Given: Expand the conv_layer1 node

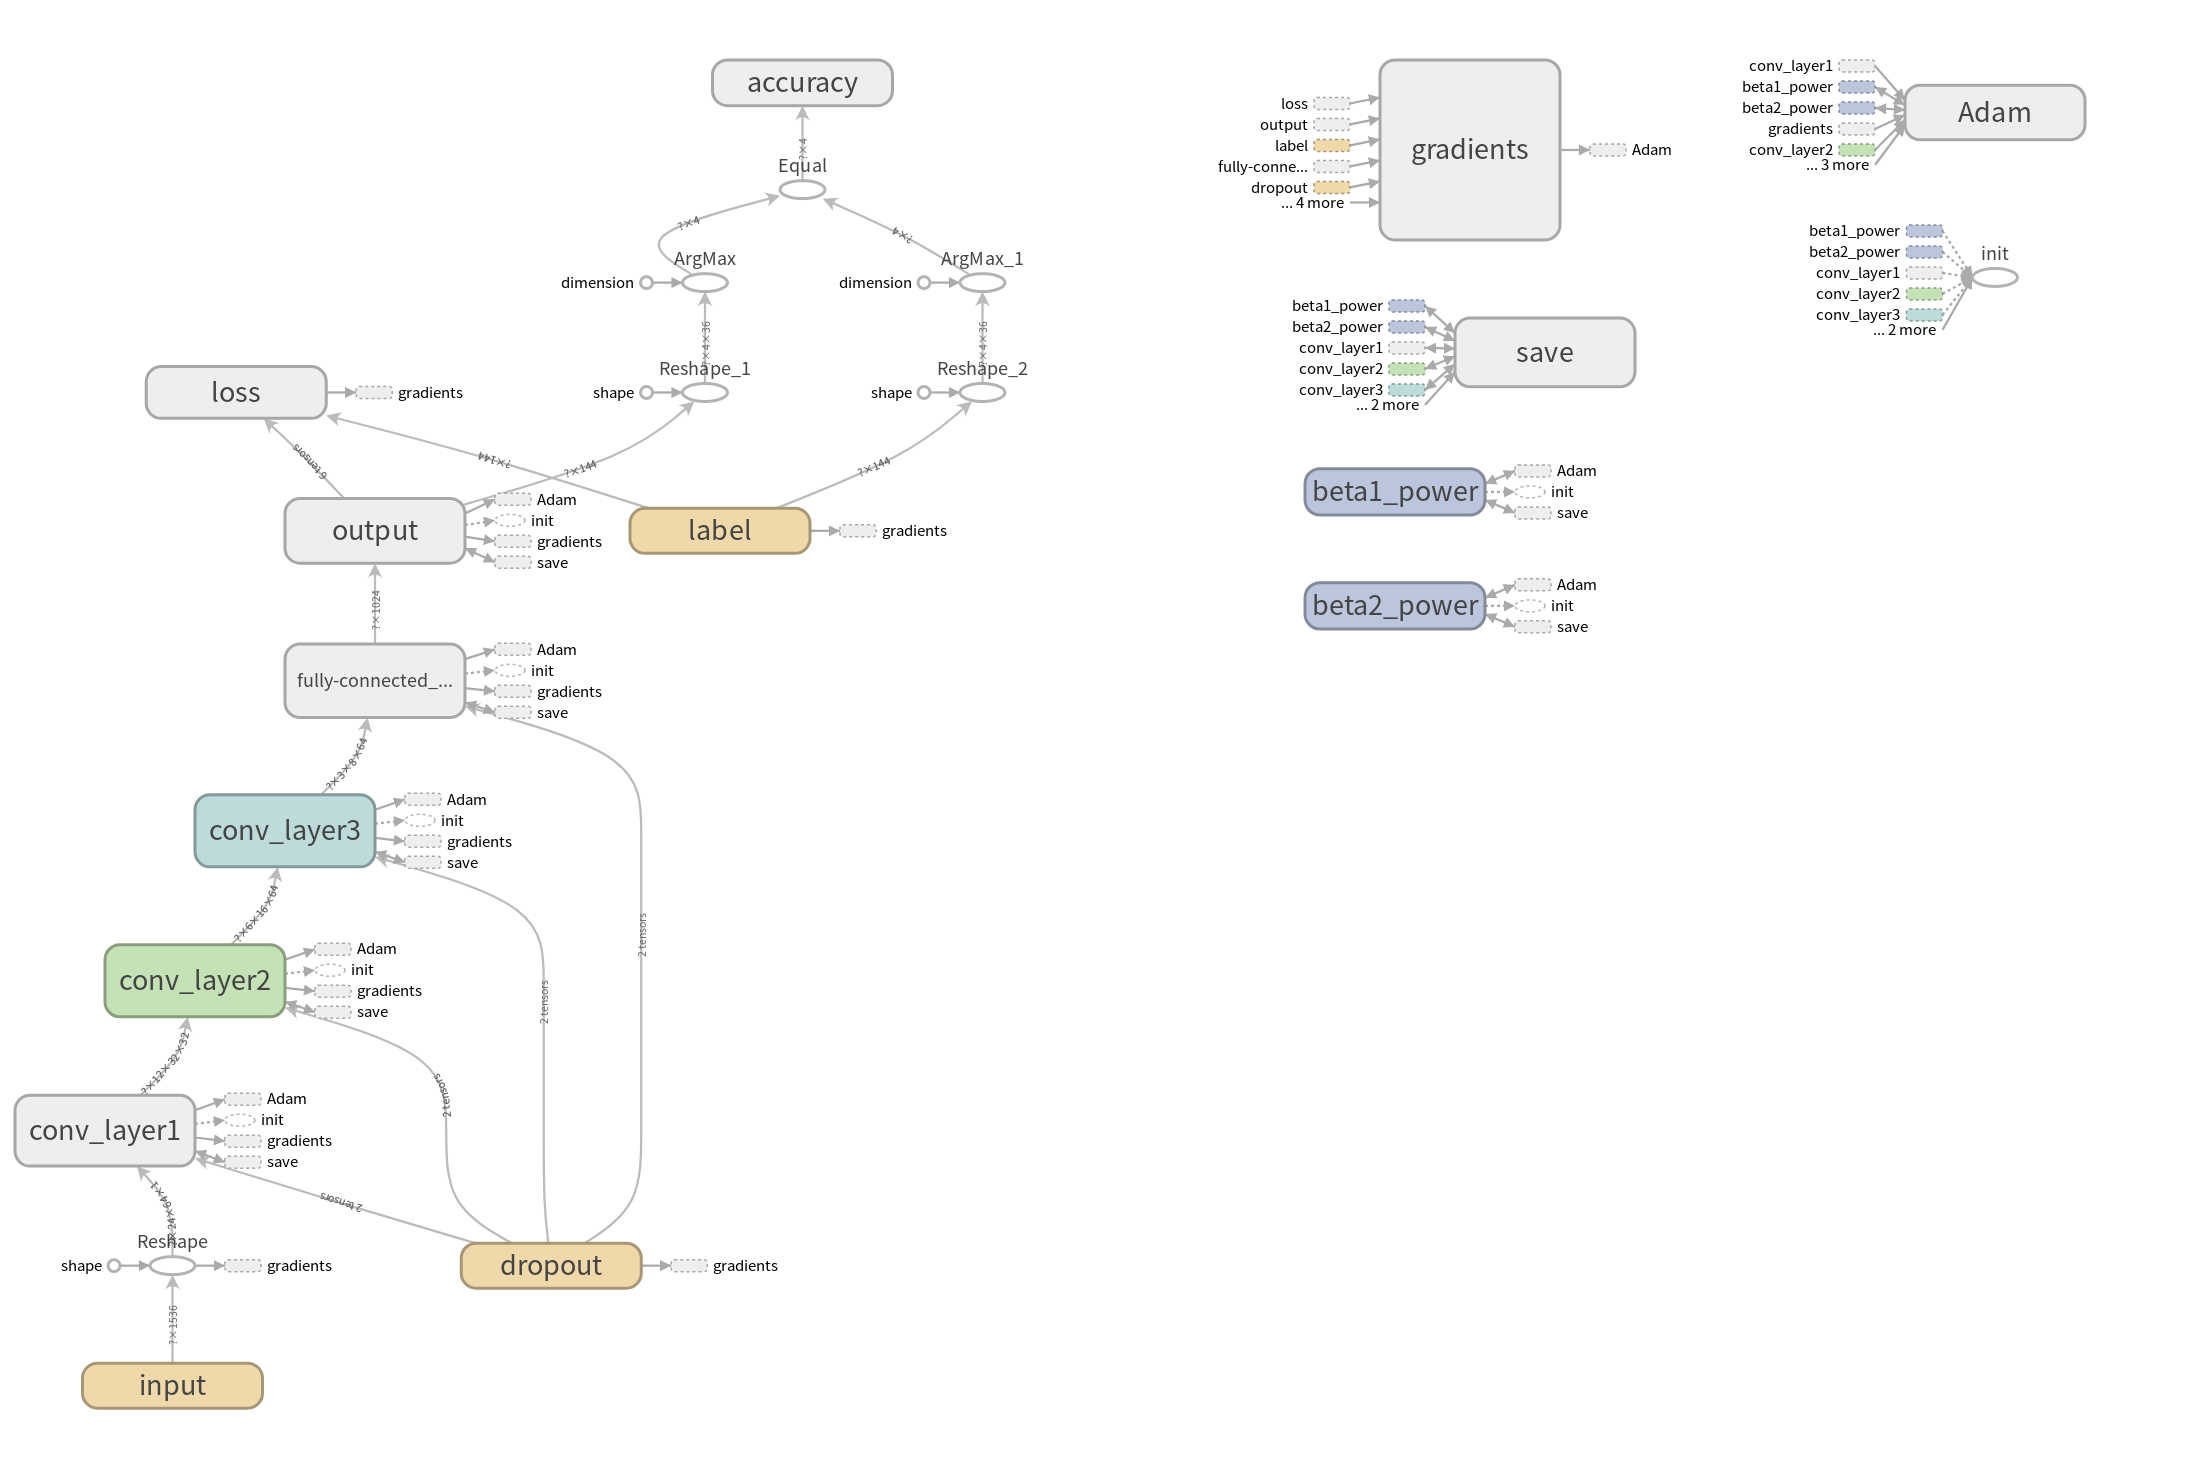Looking at the screenshot, I should tap(105, 1130).
